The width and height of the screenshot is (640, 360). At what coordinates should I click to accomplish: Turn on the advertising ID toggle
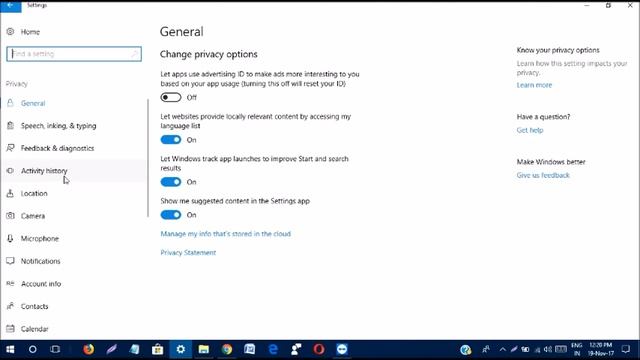click(171, 98)
